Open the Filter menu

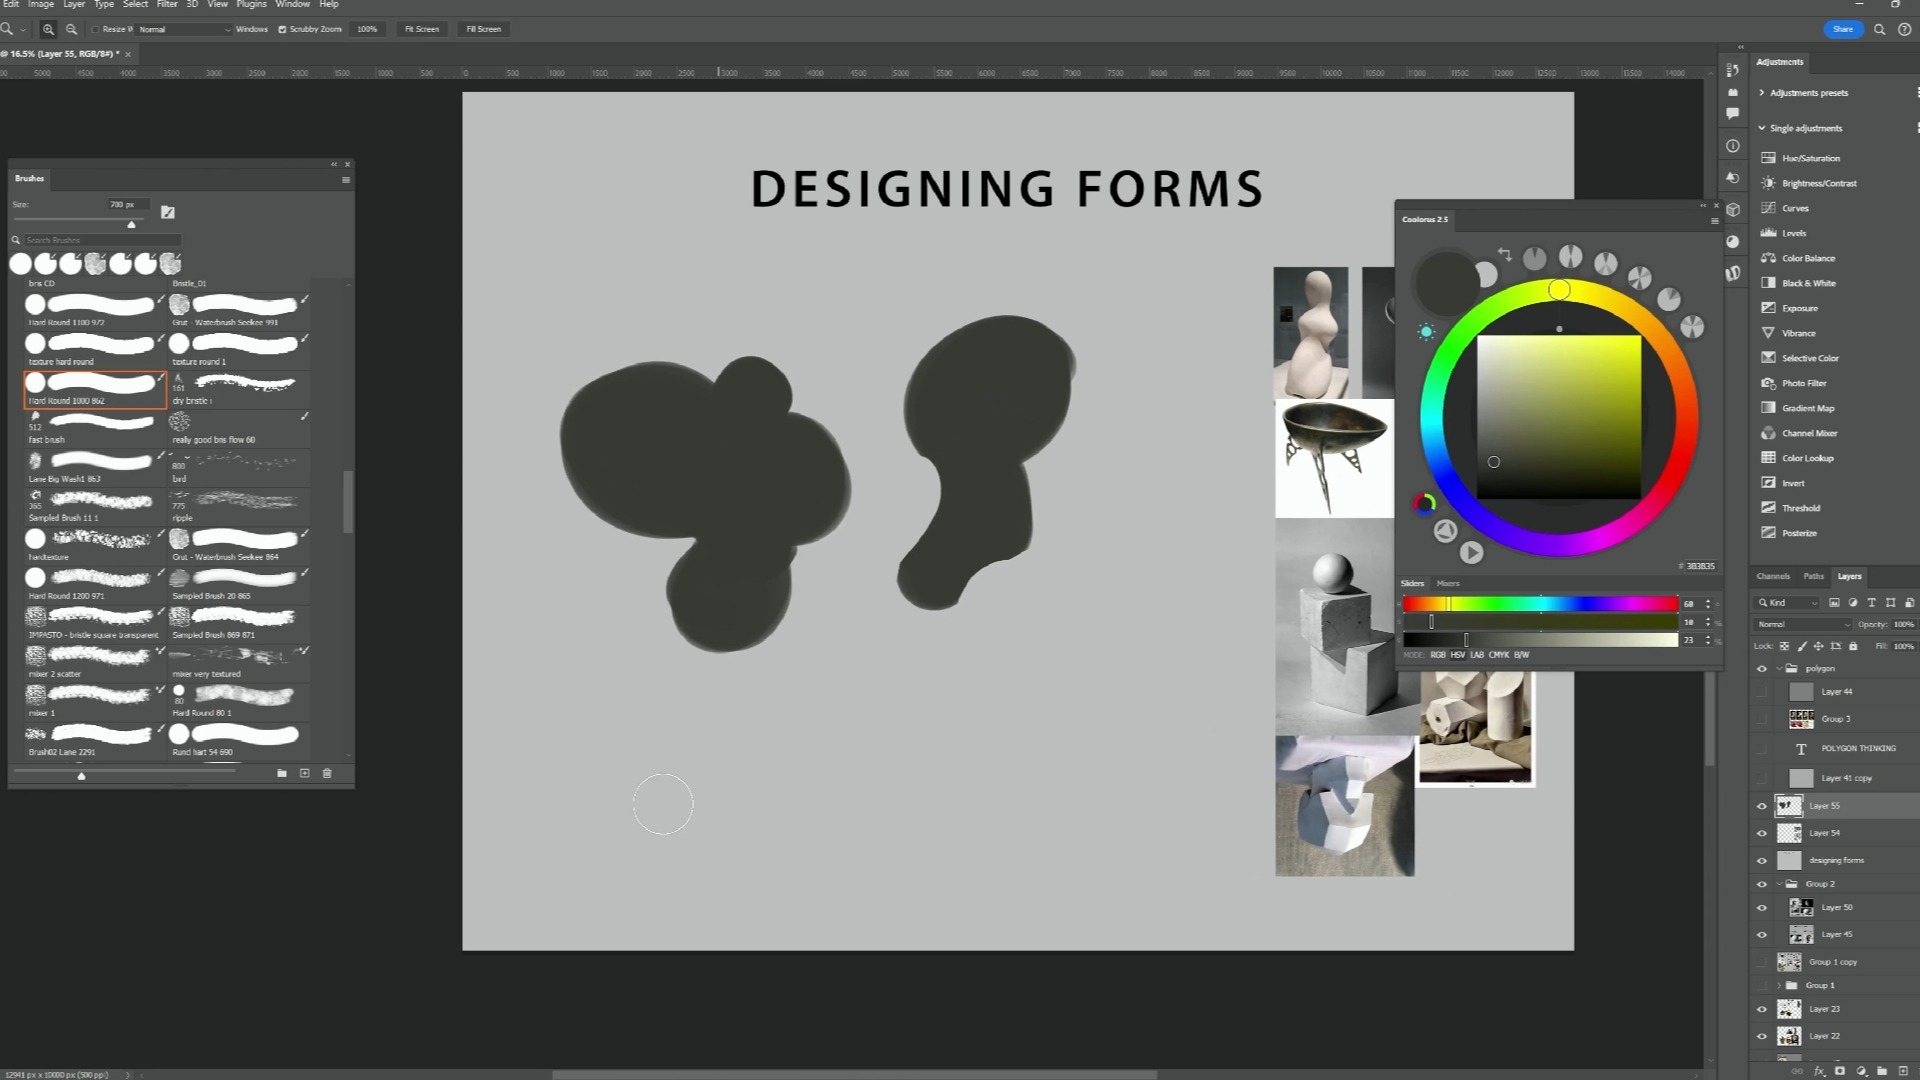pos(166,4)
